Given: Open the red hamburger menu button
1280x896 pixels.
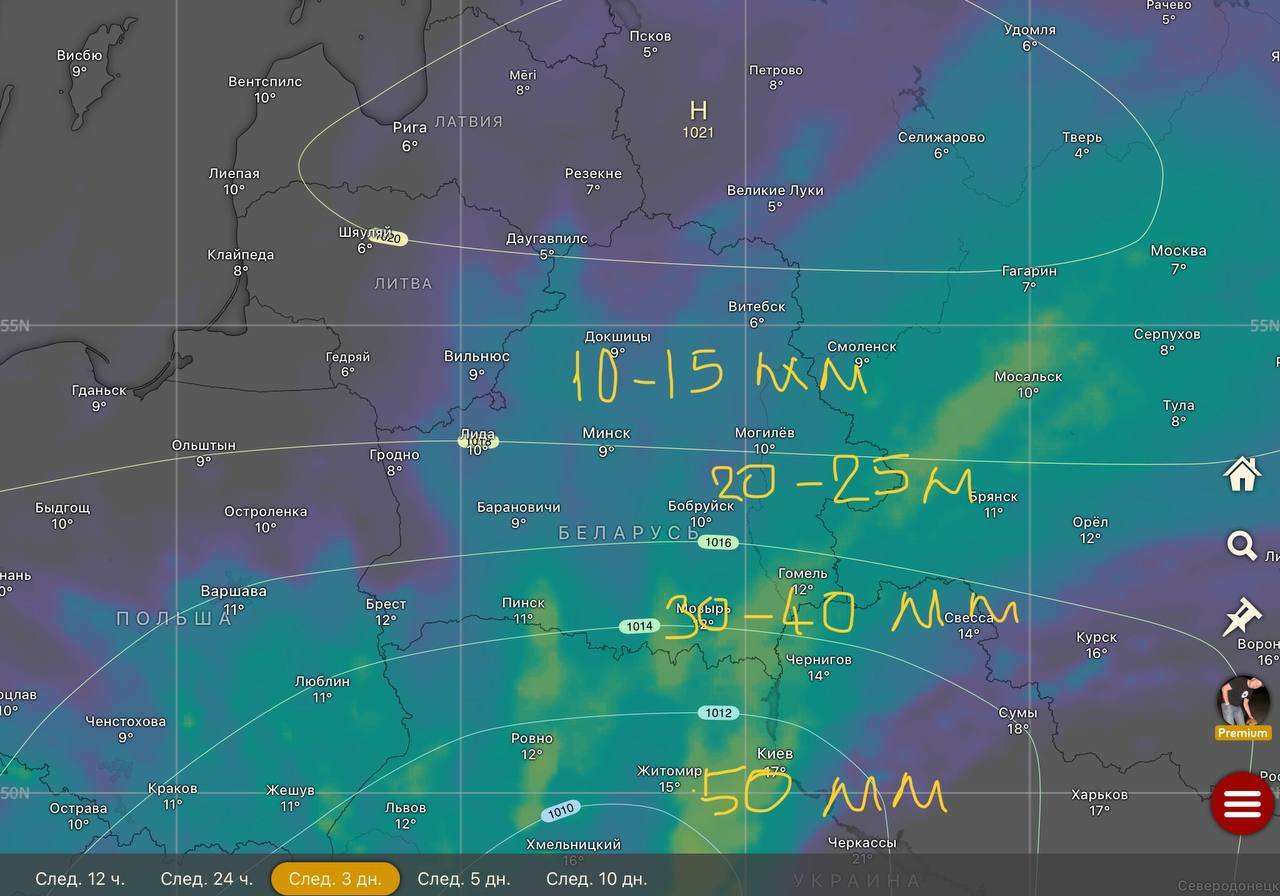Looking at the screenshot, I should 1242,803.
